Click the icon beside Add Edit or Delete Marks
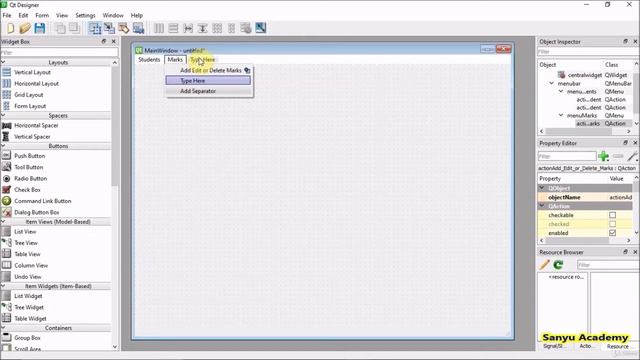The width and height of the screenshot is (640, 360). point(247,70)
